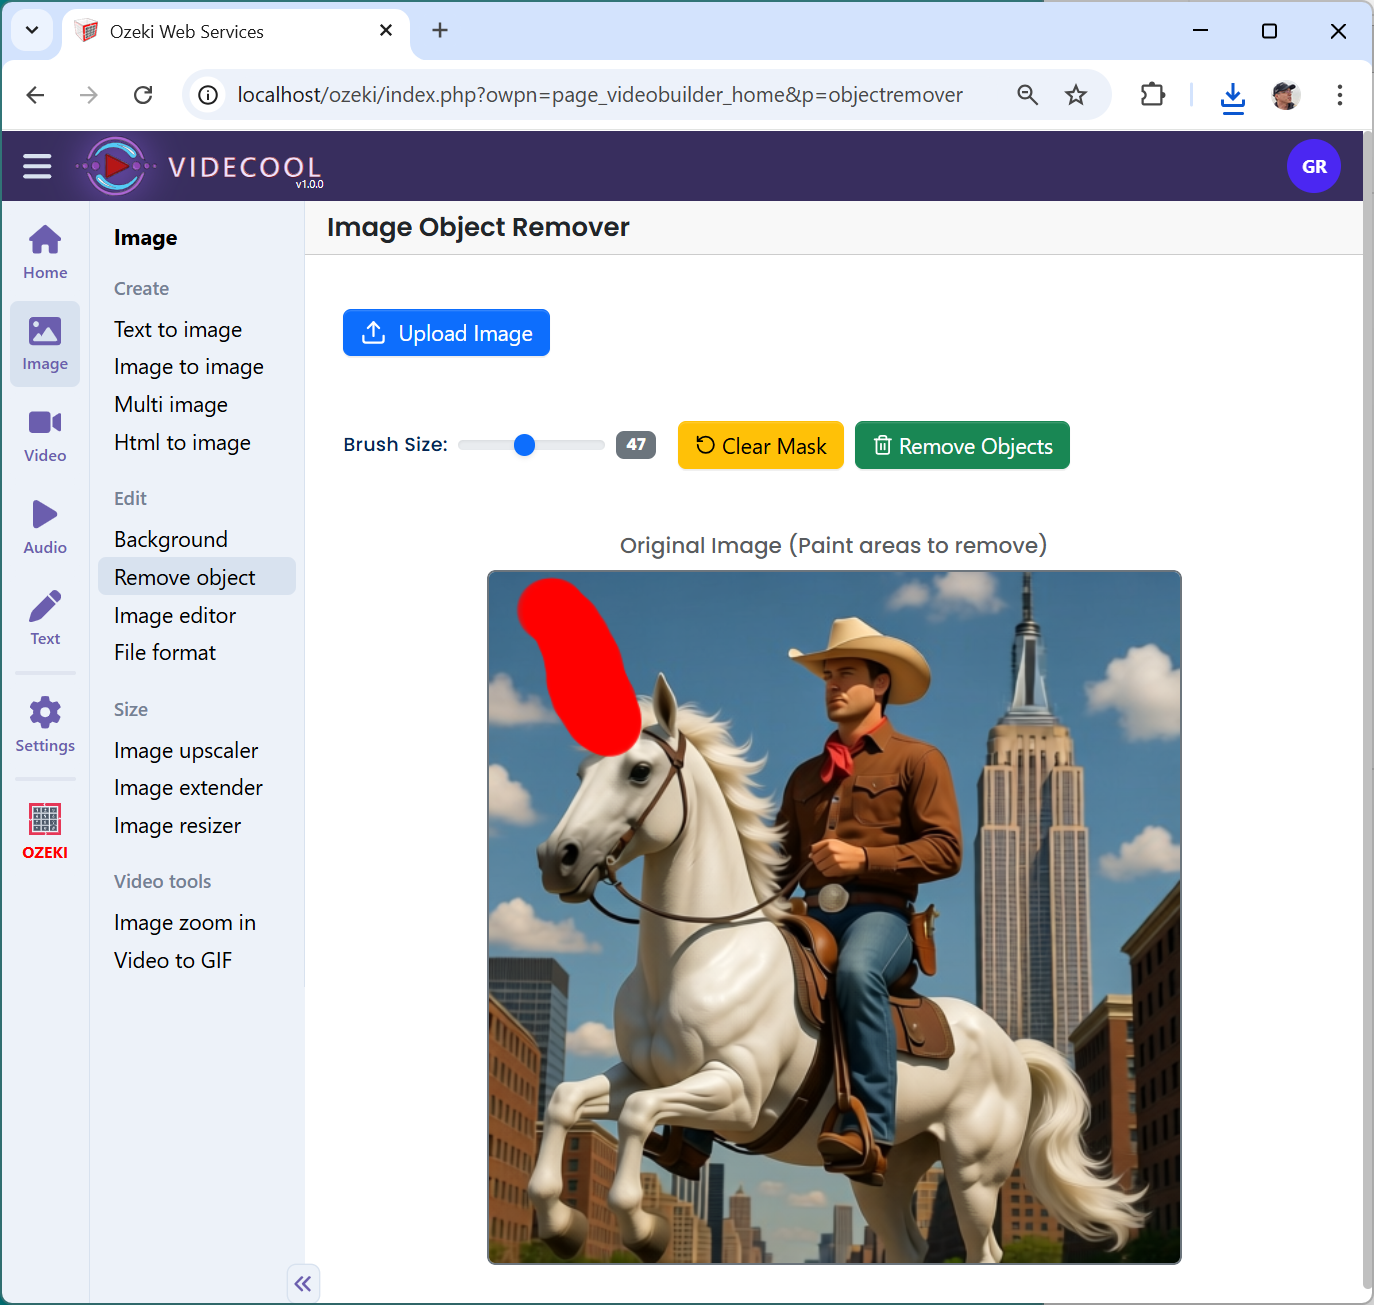The height and width of the screenshot is (1305, 1374).
Task: Clear the painted mask
Action: click(760, 446)
